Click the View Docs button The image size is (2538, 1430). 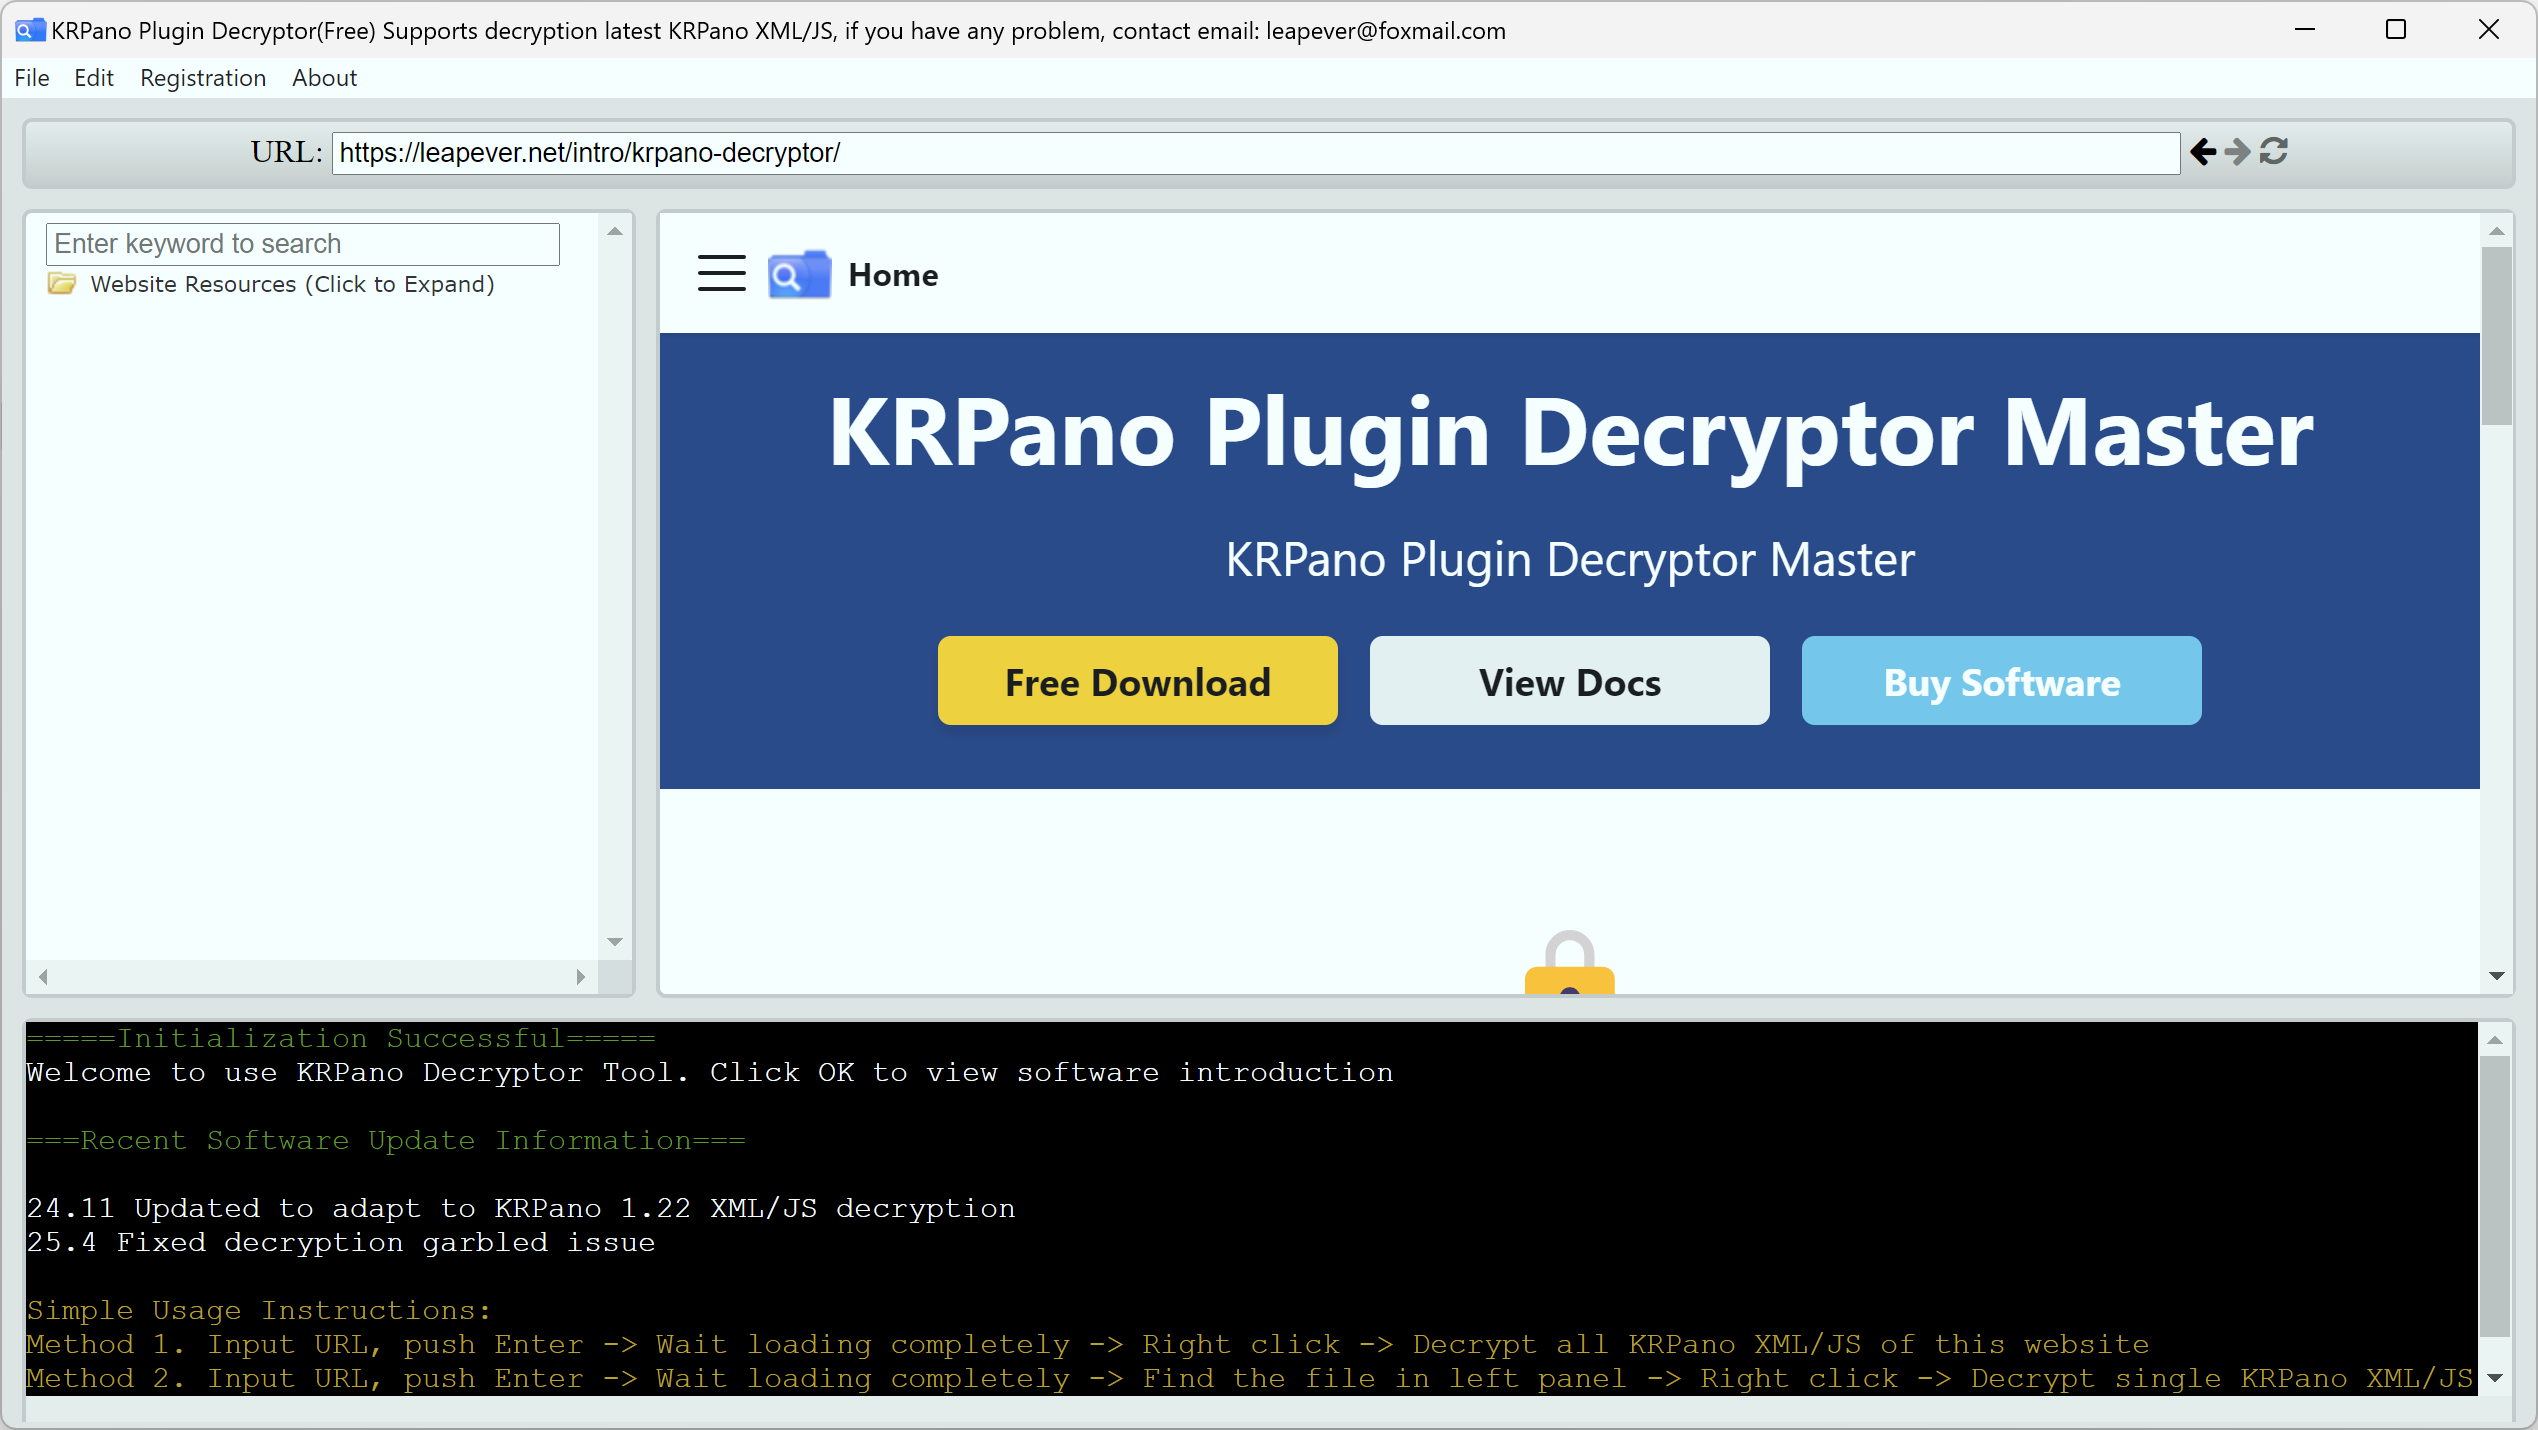(x=1569, y=681)
